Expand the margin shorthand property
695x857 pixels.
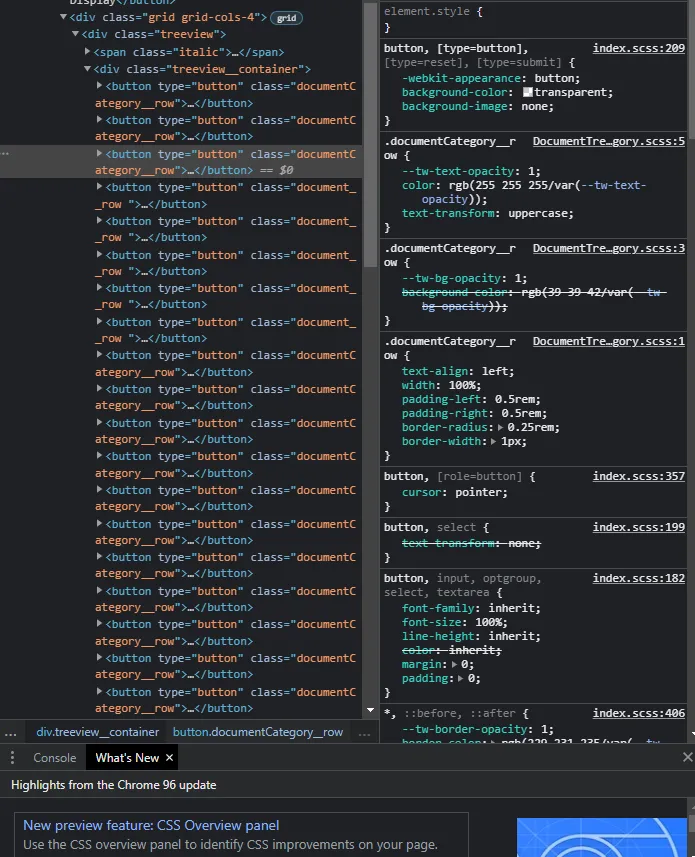point(456,664)
